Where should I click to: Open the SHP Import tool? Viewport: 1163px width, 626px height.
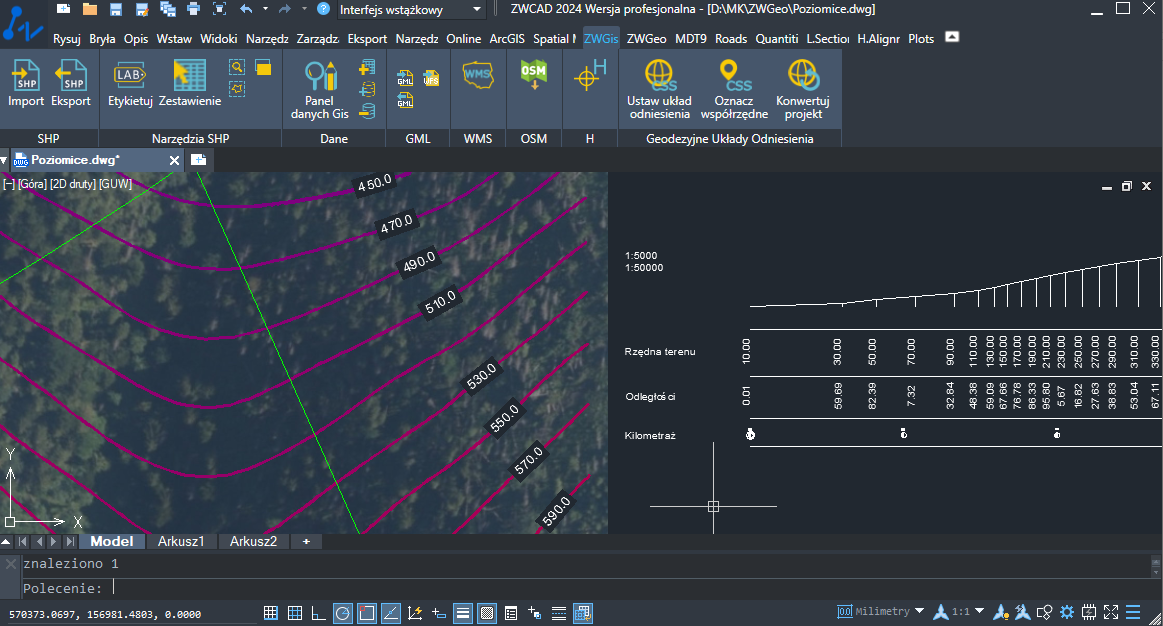pos(26,83)
